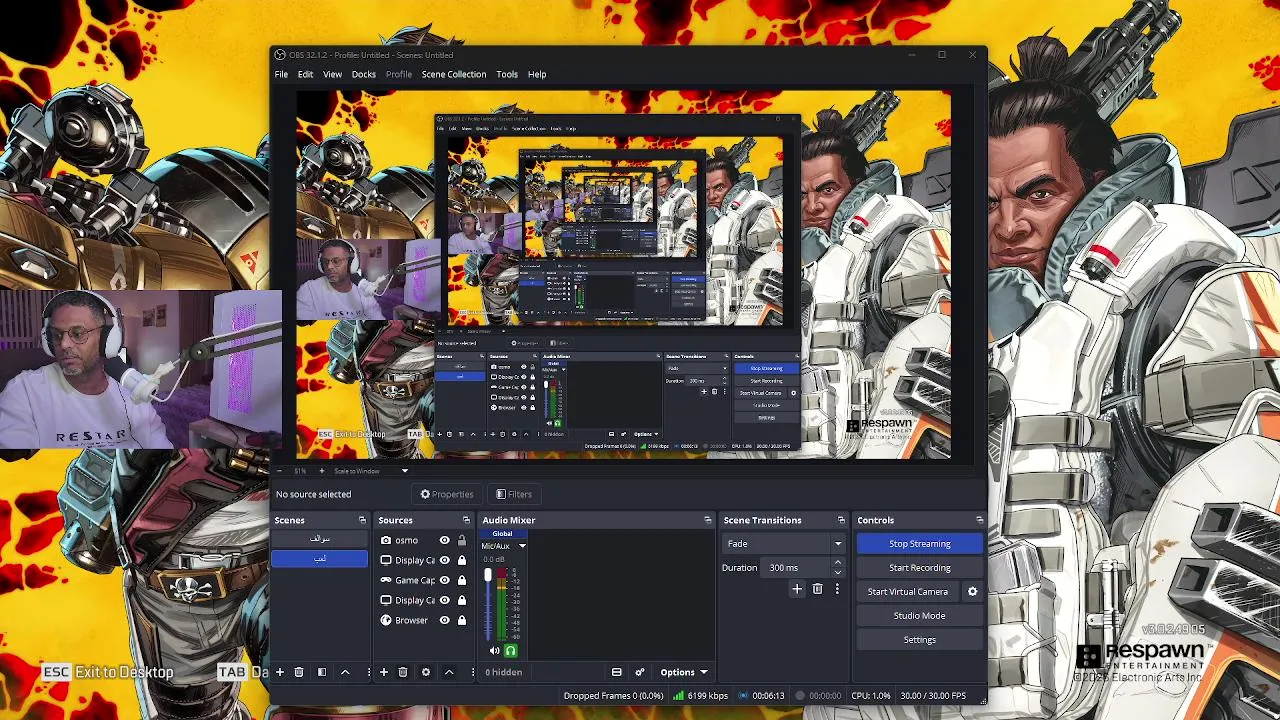Increase transition duration with up arrow
Image resolution: width=1280 pixels, height=720 pixels.
(x=838, y=563)
